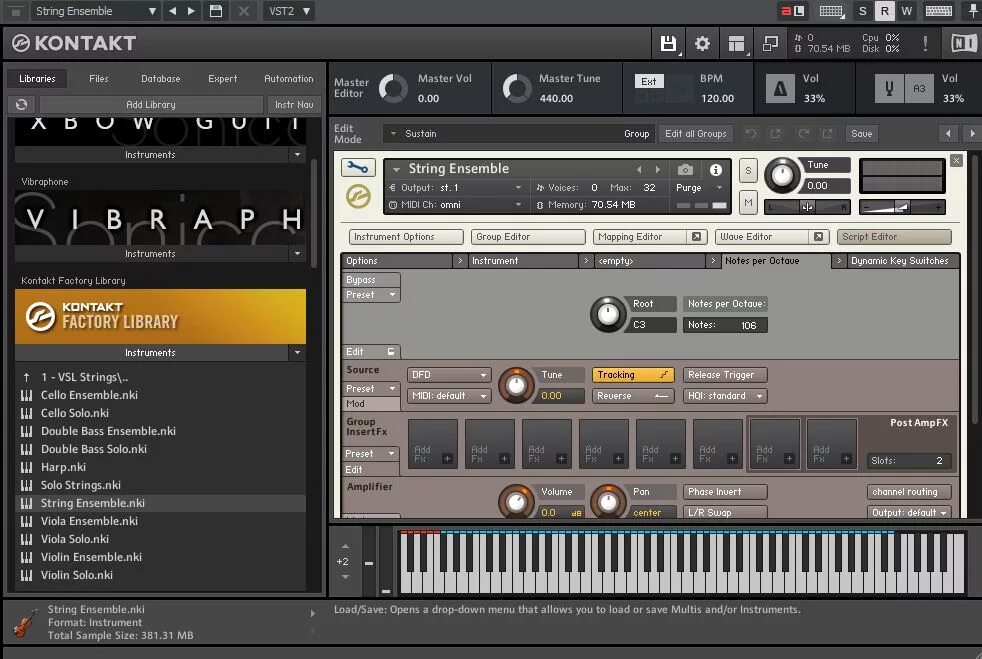Open the DFD source mode dropdown
Screen dimensions: 982x659
pyautogui.click(x=448, y=375)
